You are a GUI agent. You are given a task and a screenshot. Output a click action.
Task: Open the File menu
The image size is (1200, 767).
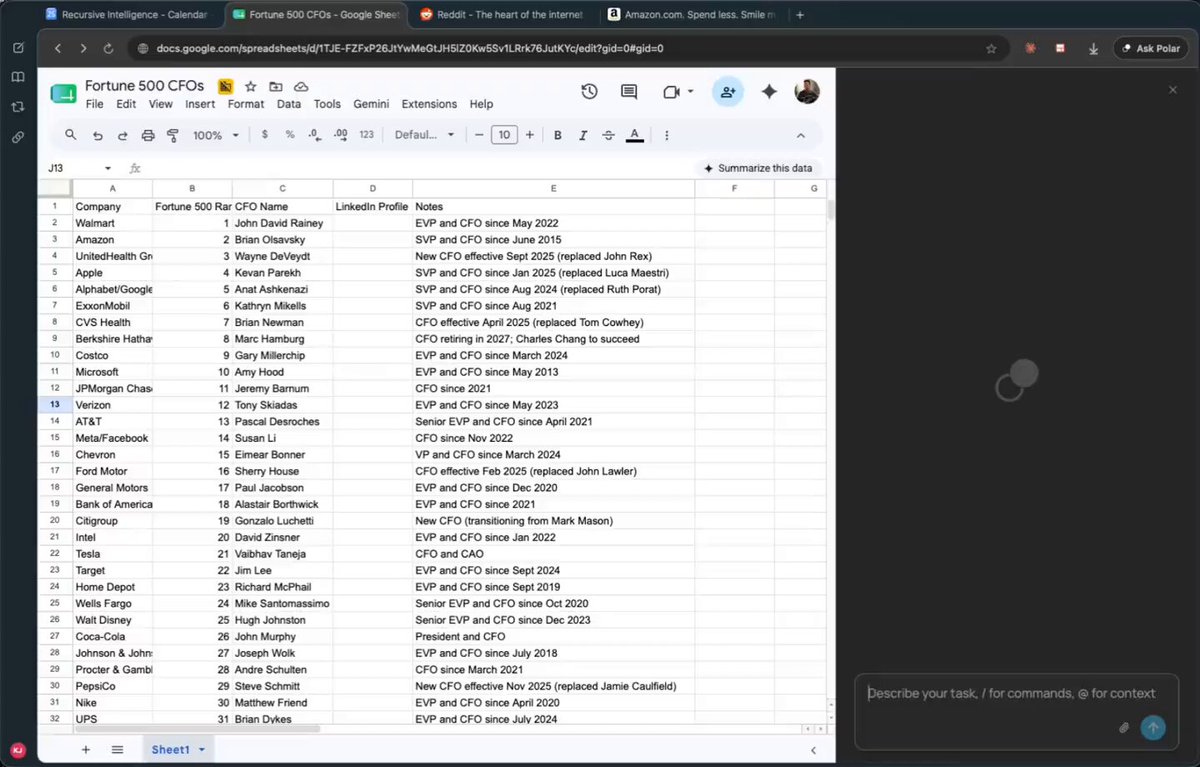point(95,104)
